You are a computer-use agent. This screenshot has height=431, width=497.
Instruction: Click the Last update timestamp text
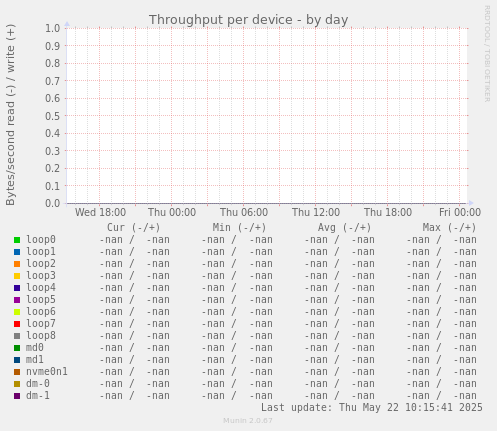pyautogui.click(x=372, y=408)
